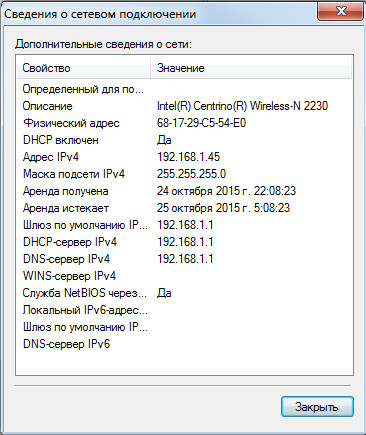Select the WINS-сервер IPv4 row
366x435 pixels.
coord(184,276)
